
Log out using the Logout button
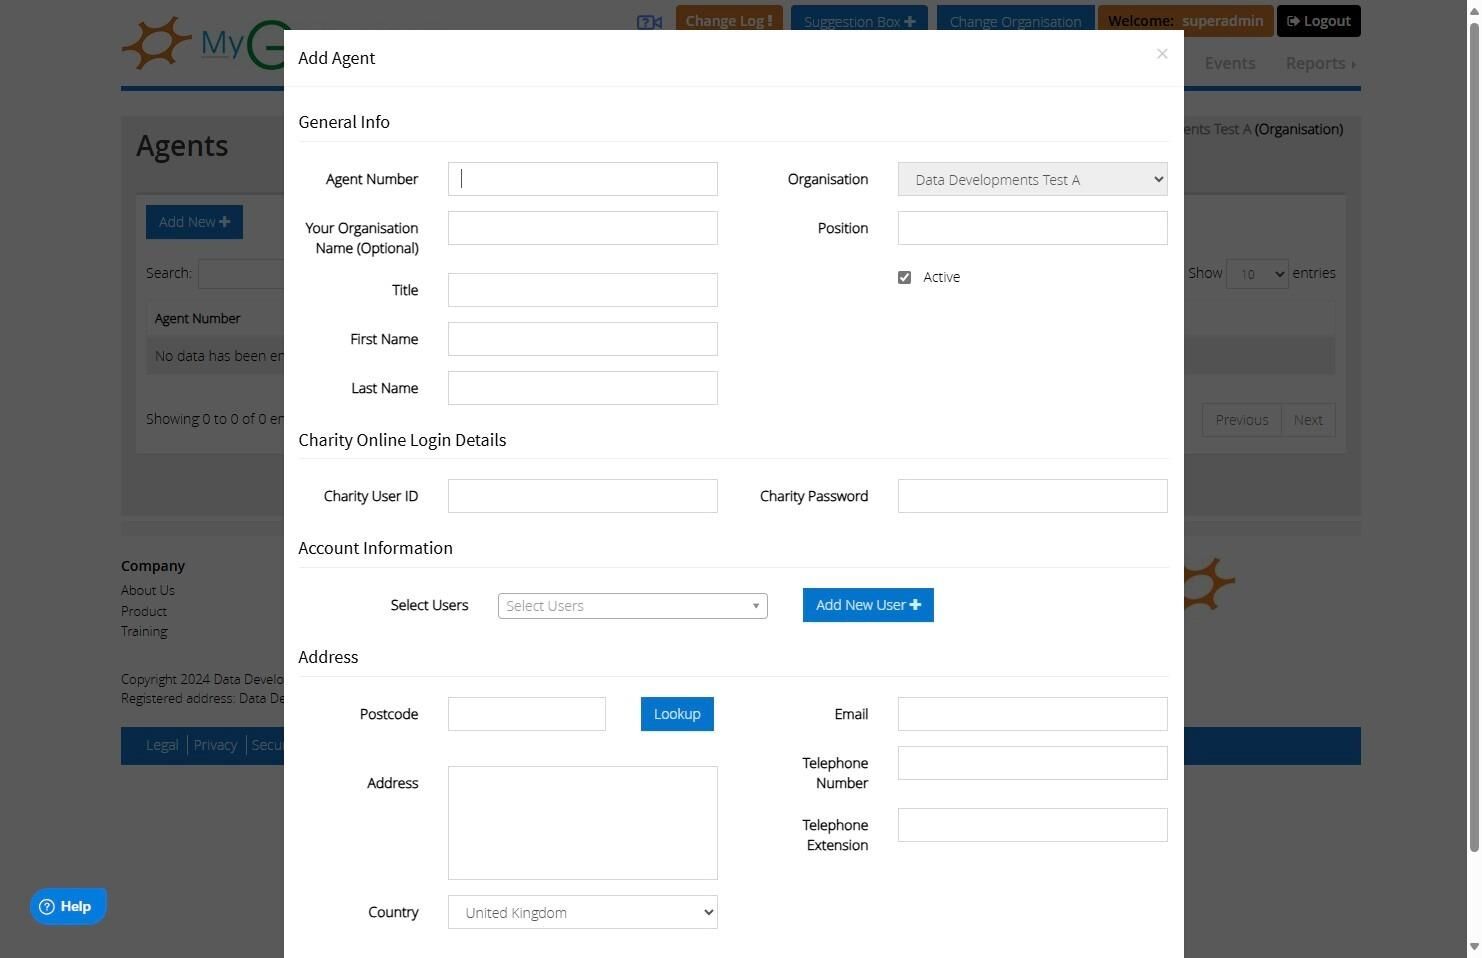1318,21
